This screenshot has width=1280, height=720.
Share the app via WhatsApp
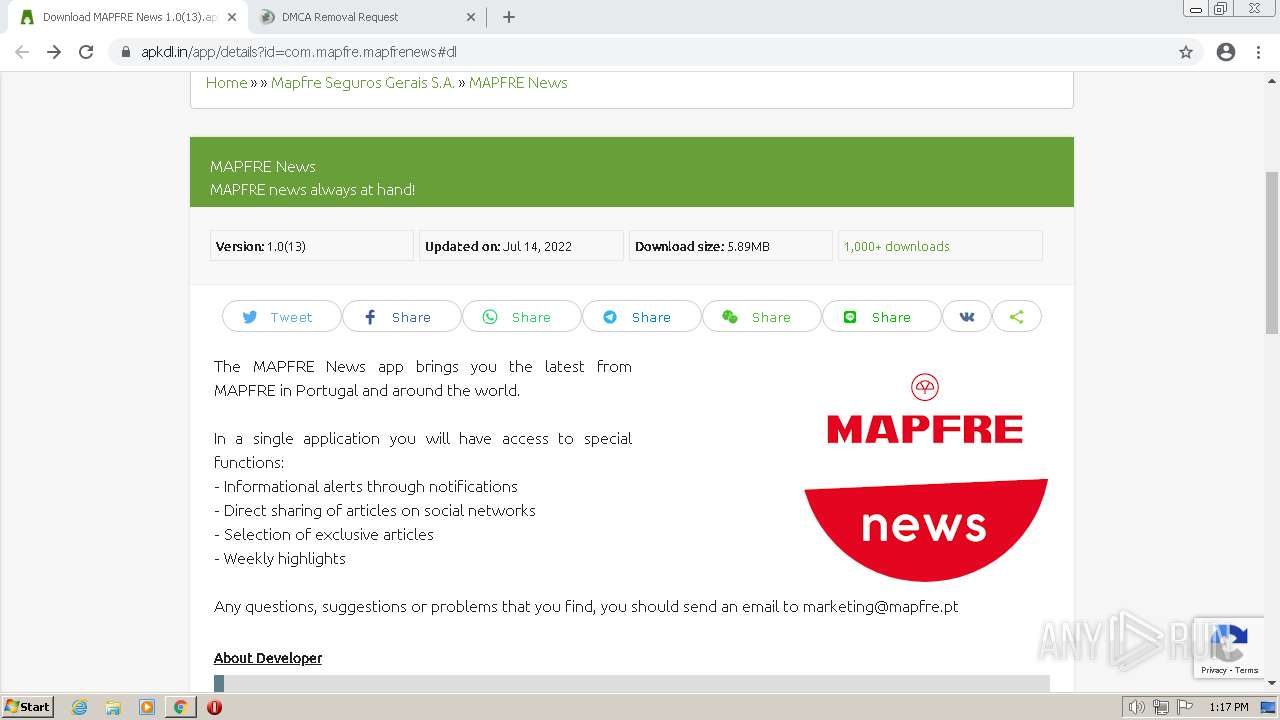click(521, 317)
